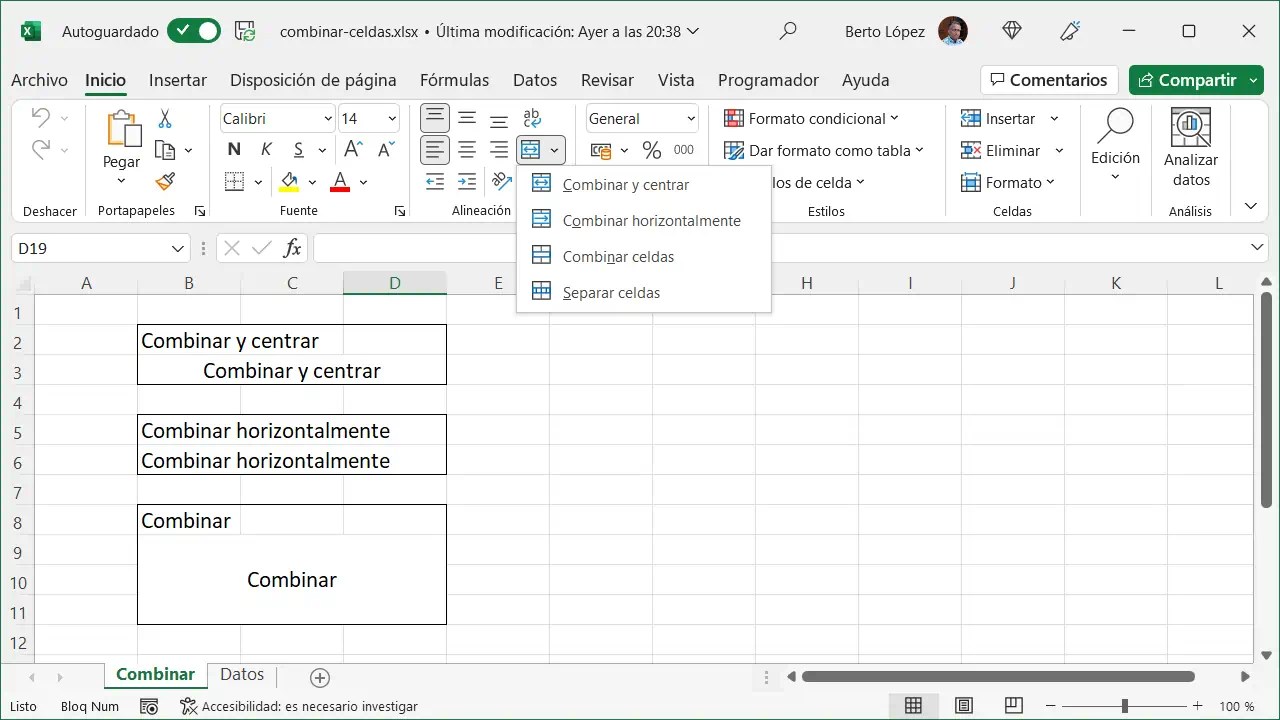Select the Cortar (scissors) icon
Image resolution: width=1280 pixels, height=720 pixels.
coord(167,118)
